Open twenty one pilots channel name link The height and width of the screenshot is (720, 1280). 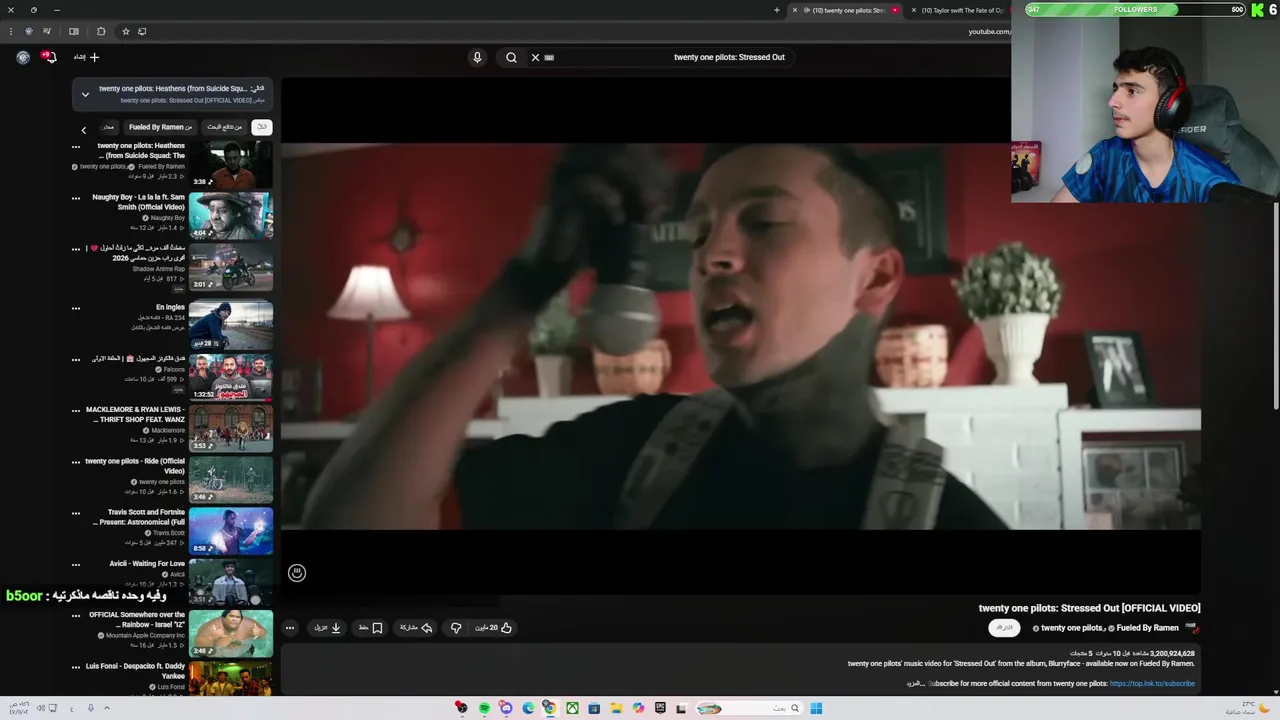1071,628
